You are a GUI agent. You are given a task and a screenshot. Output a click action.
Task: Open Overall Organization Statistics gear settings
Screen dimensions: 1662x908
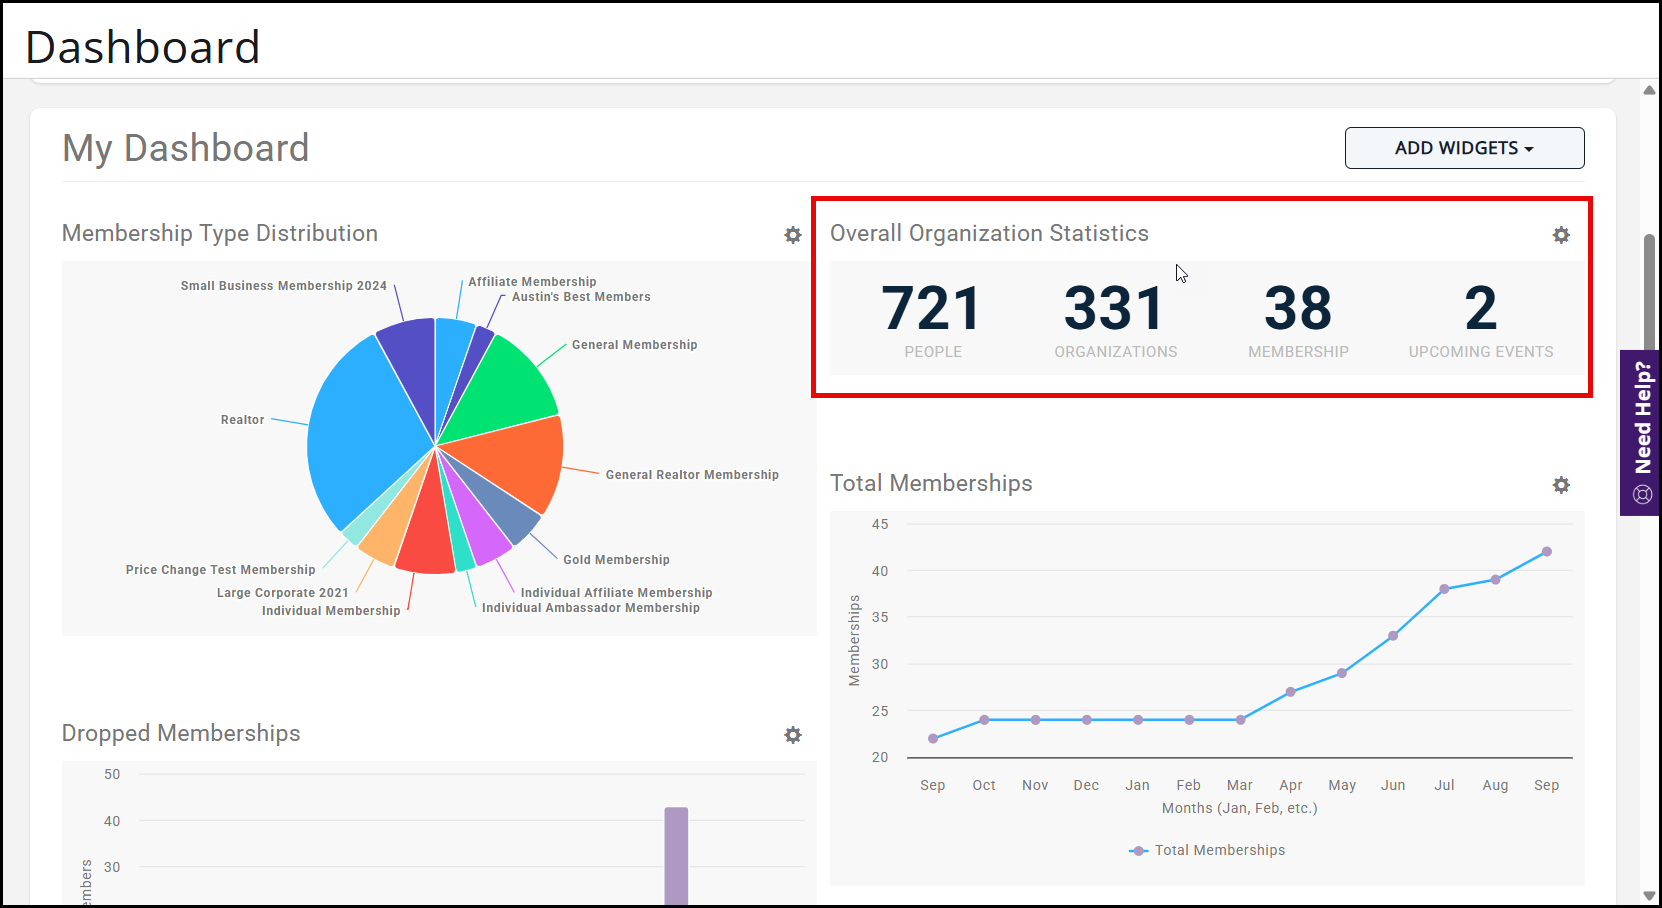pyautogui.click(x=1561, y=235)
